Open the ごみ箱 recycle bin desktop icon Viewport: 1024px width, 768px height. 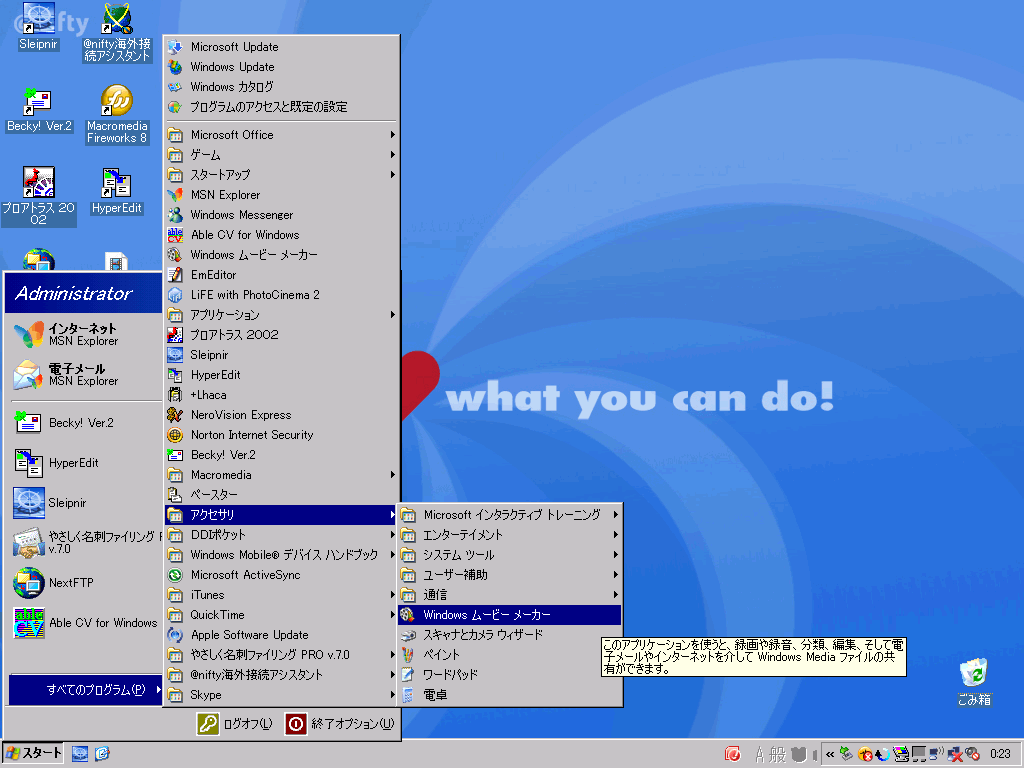coord(973,673)
